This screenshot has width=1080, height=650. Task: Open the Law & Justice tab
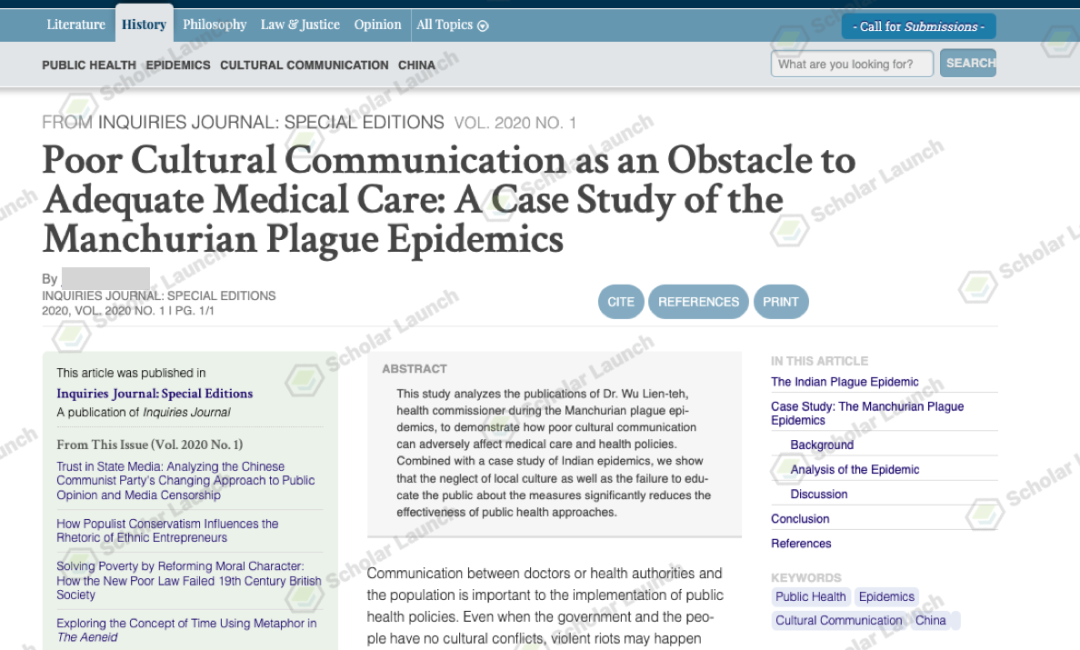click(x=300, y=25)
